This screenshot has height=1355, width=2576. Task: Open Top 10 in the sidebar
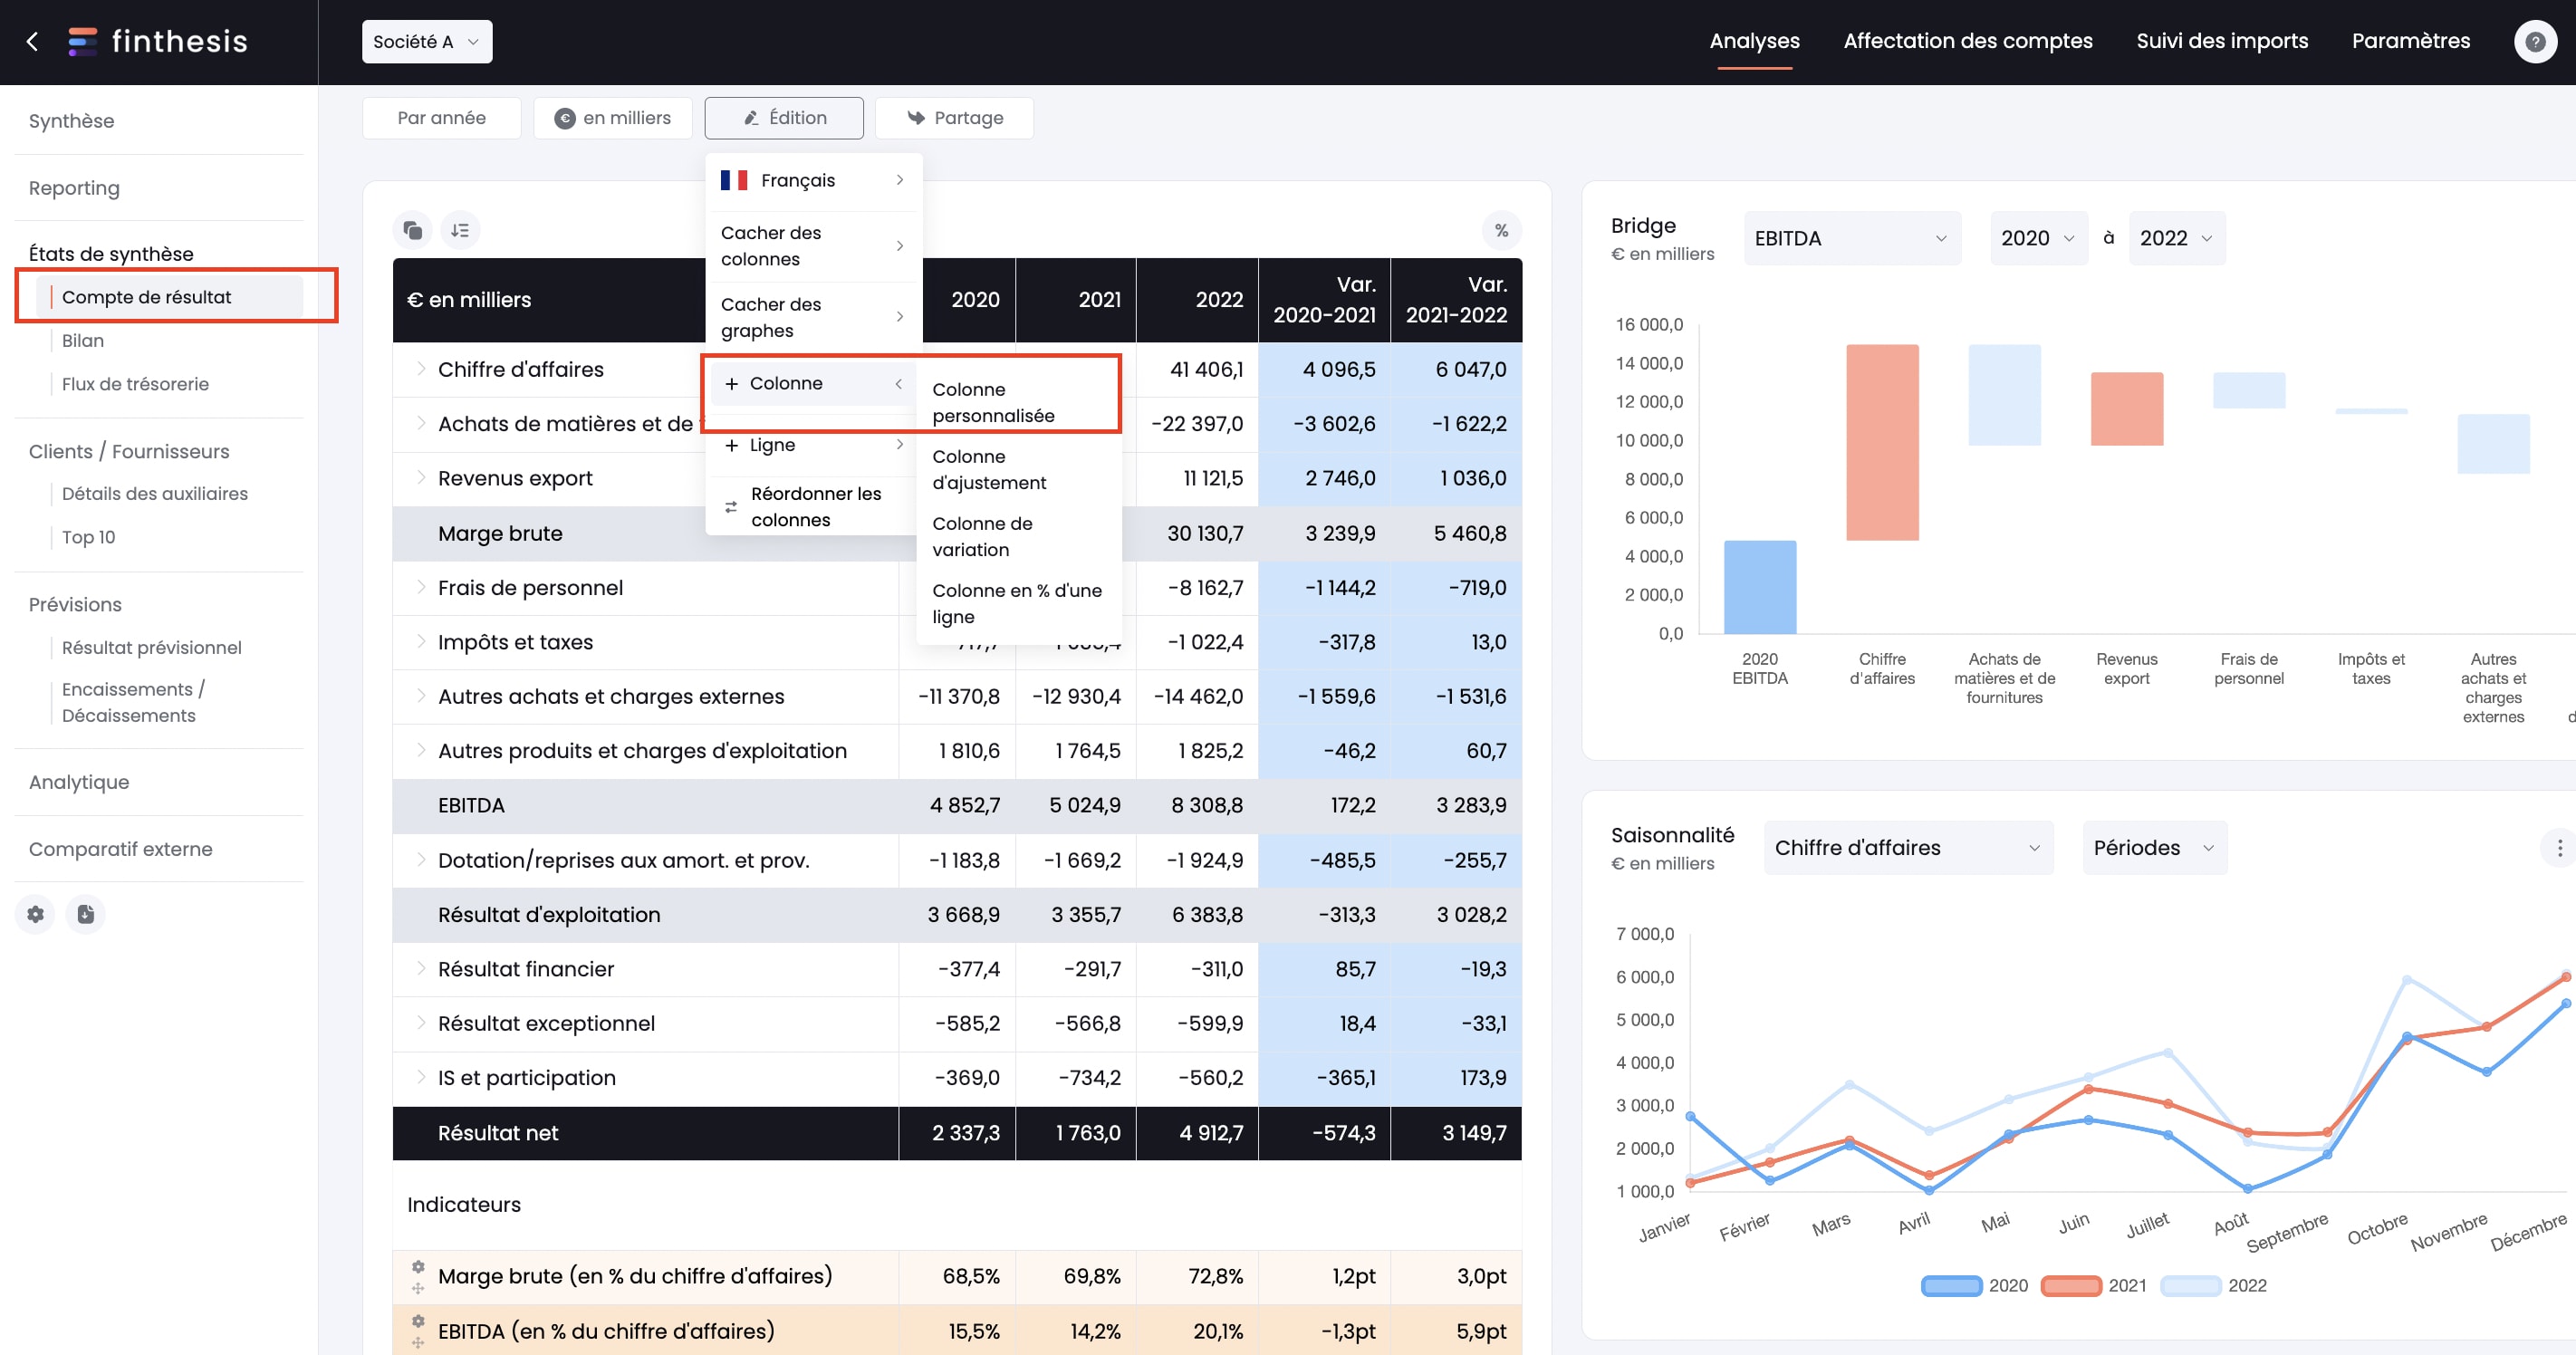tap(88, 537)
